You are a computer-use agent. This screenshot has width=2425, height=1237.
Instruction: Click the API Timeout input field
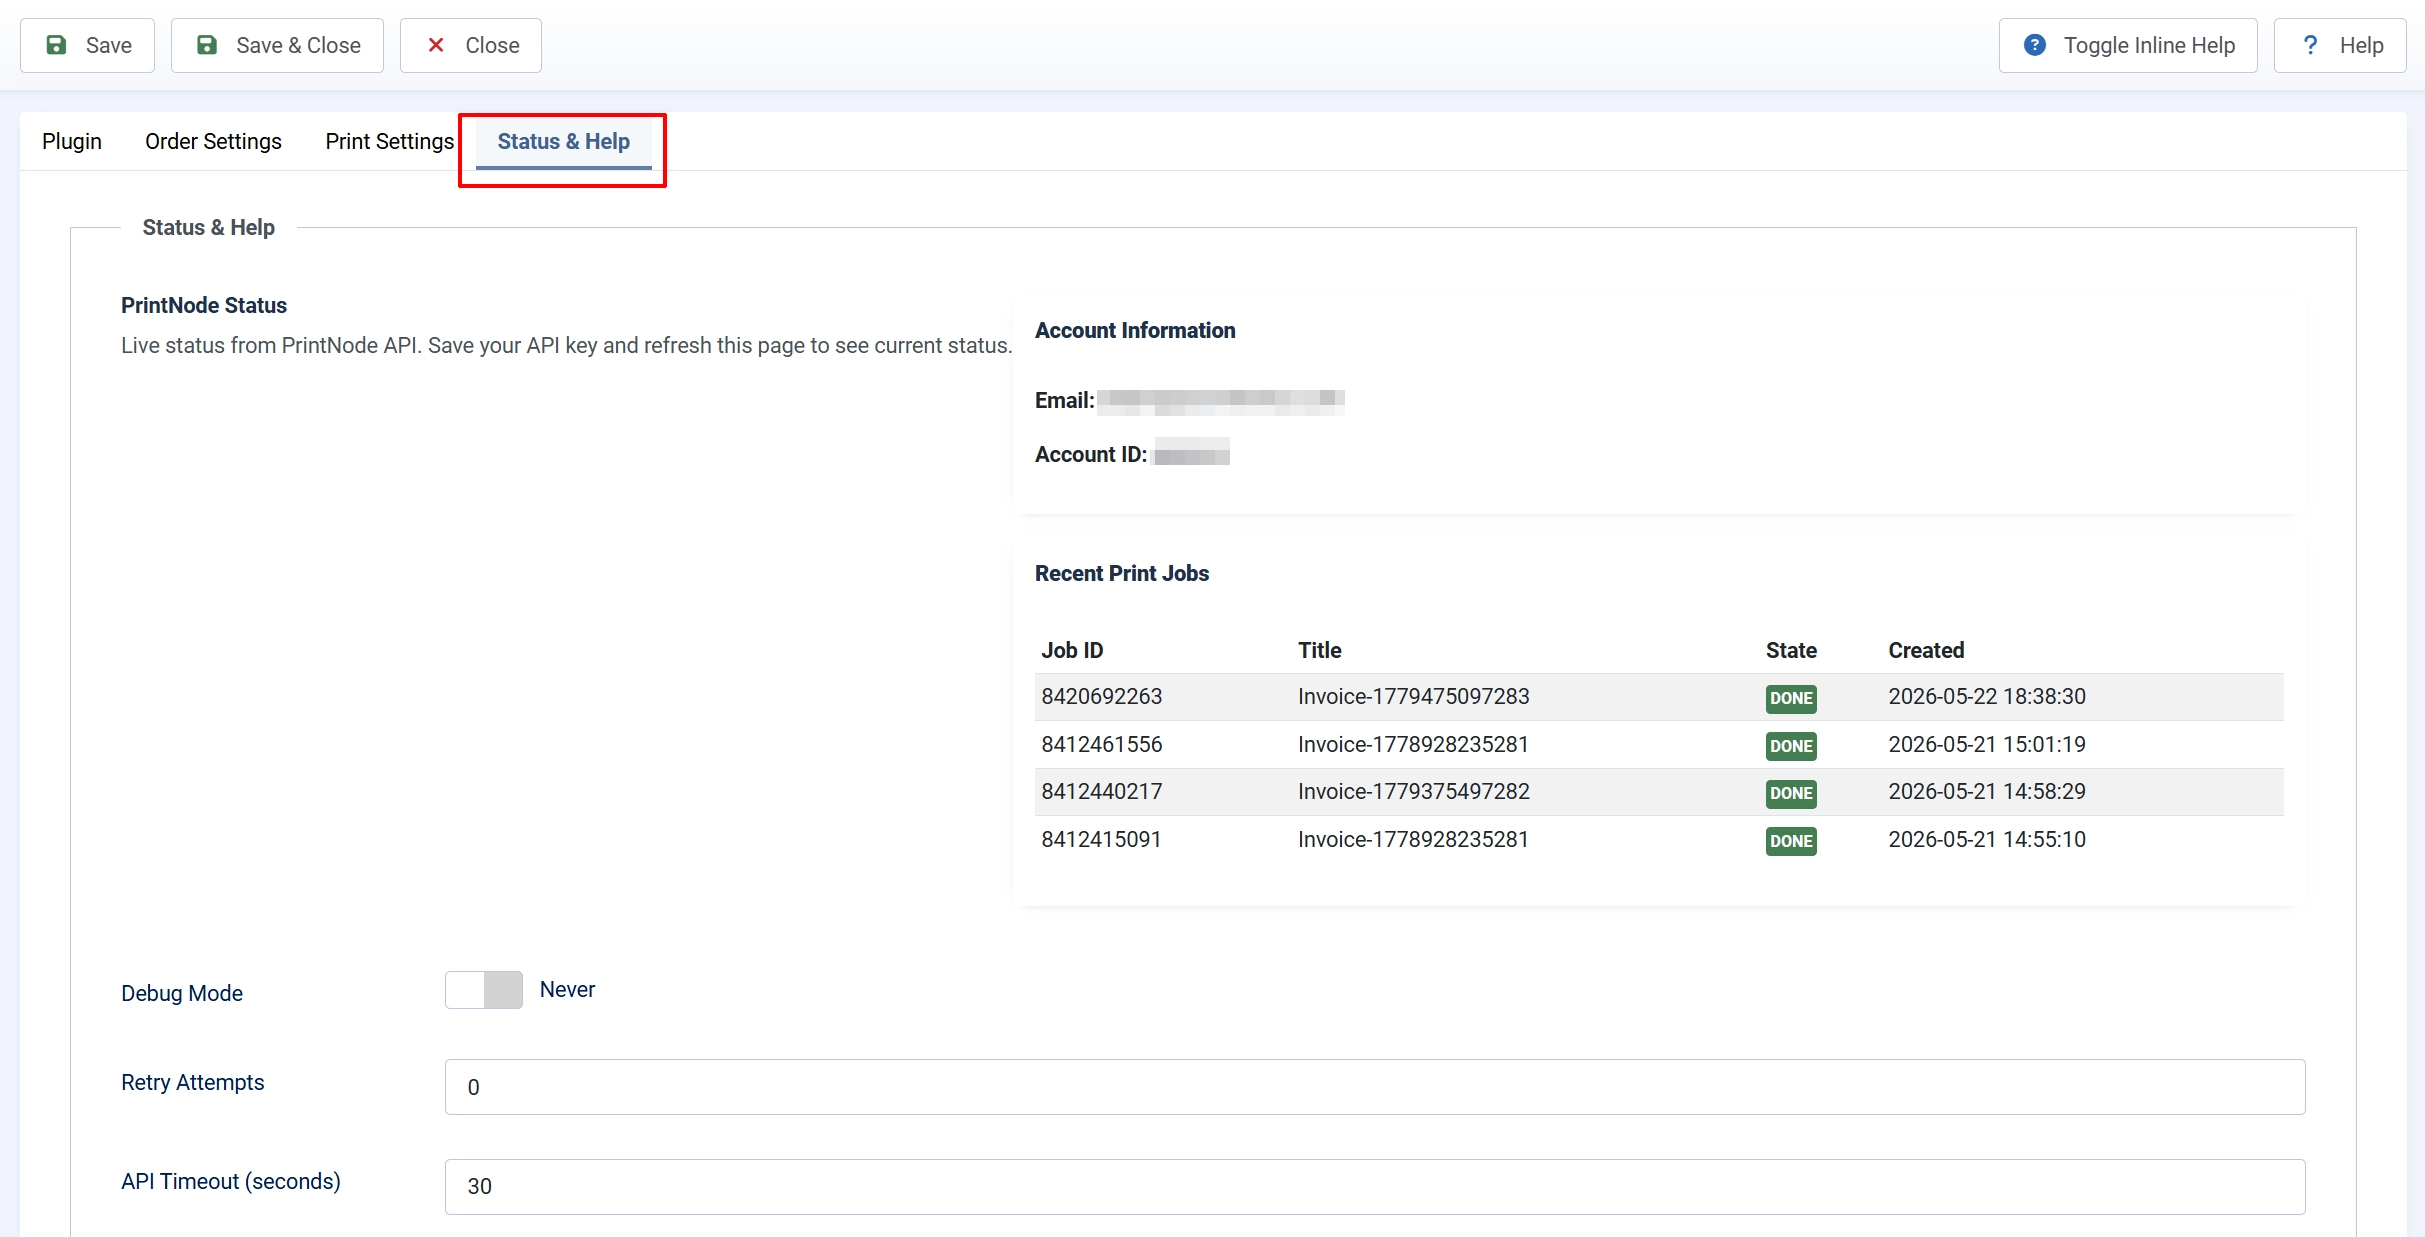pos(1375,1187)
